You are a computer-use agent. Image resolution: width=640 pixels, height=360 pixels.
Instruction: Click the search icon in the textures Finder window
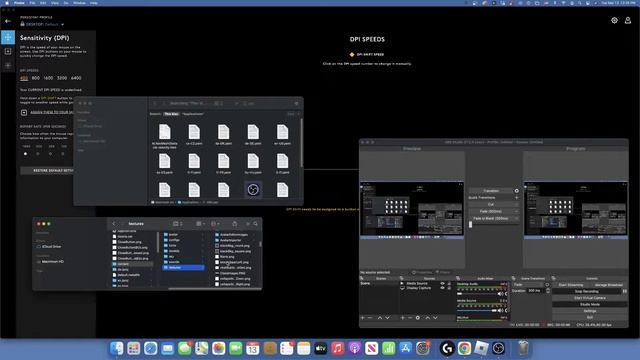click(256, 224)
